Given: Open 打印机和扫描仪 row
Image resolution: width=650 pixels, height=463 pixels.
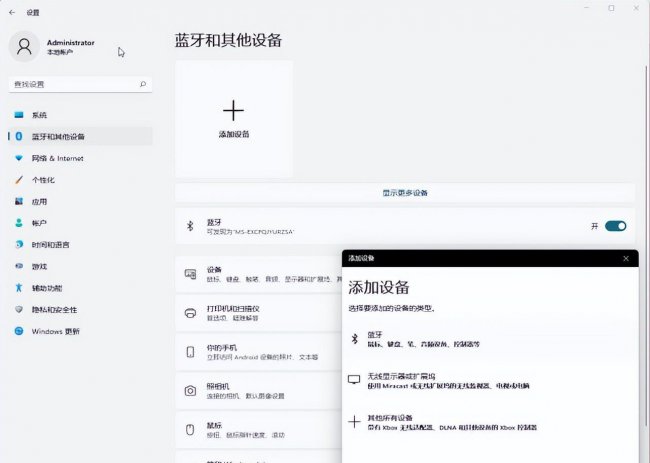Looking at the screenshot, I should (259, 313).
